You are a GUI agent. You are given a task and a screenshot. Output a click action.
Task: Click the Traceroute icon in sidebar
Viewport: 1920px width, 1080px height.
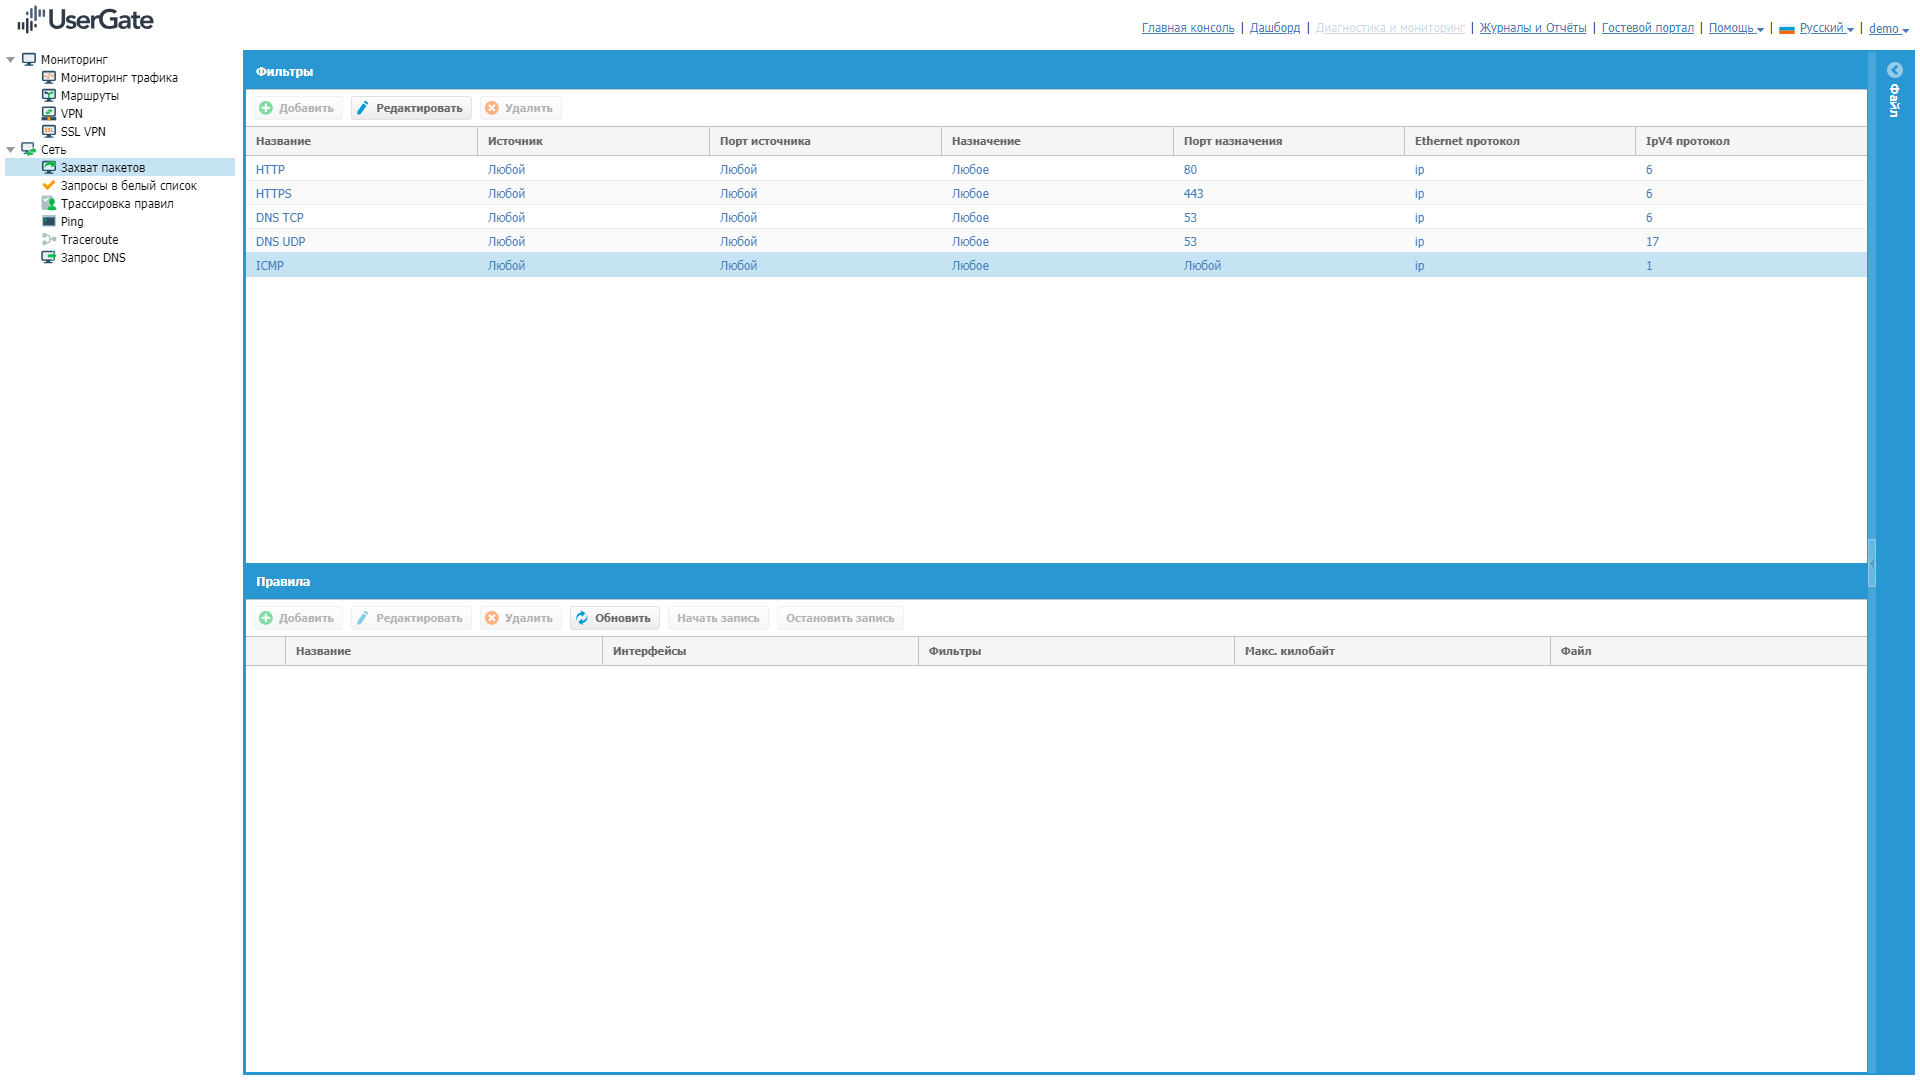click(48, 239)
